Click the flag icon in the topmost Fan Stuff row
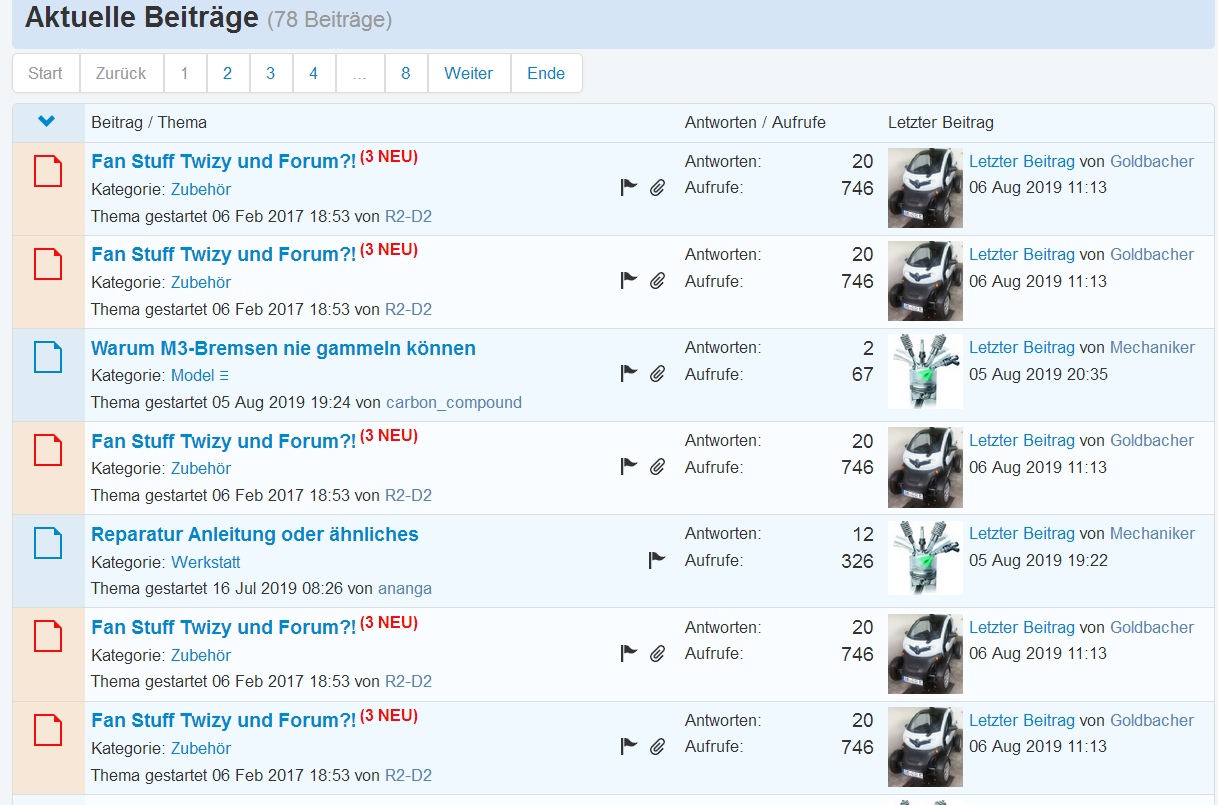Viewport: 1218px width, 805px height. coord(629,187)
